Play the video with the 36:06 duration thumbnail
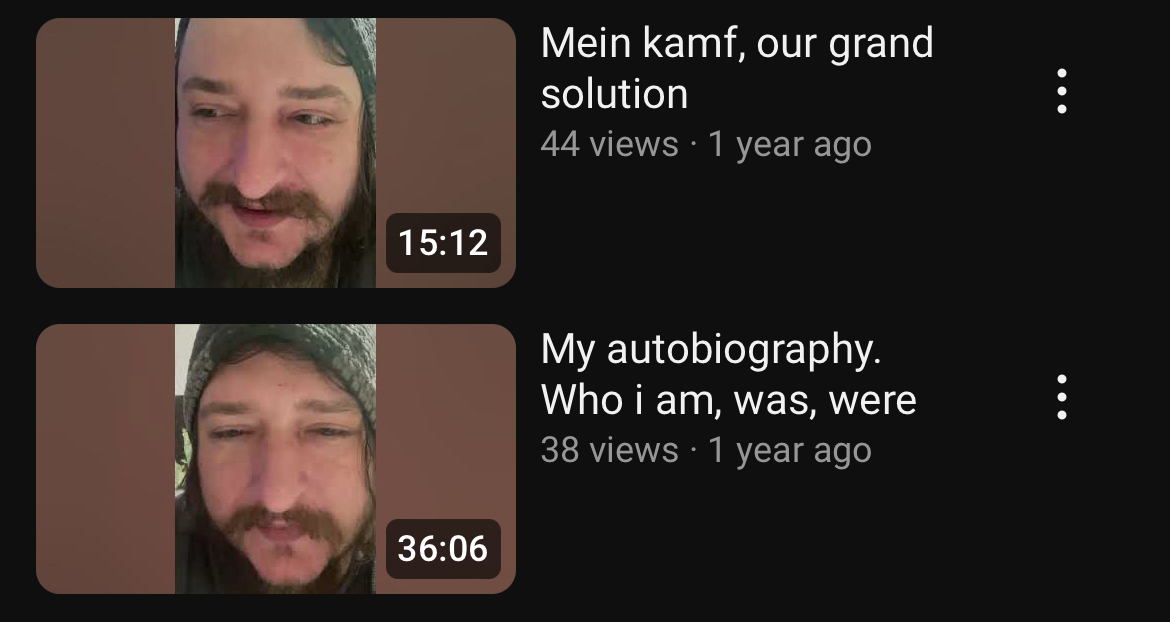Viewport: 1170px width, 622px height. pos(276,459)
